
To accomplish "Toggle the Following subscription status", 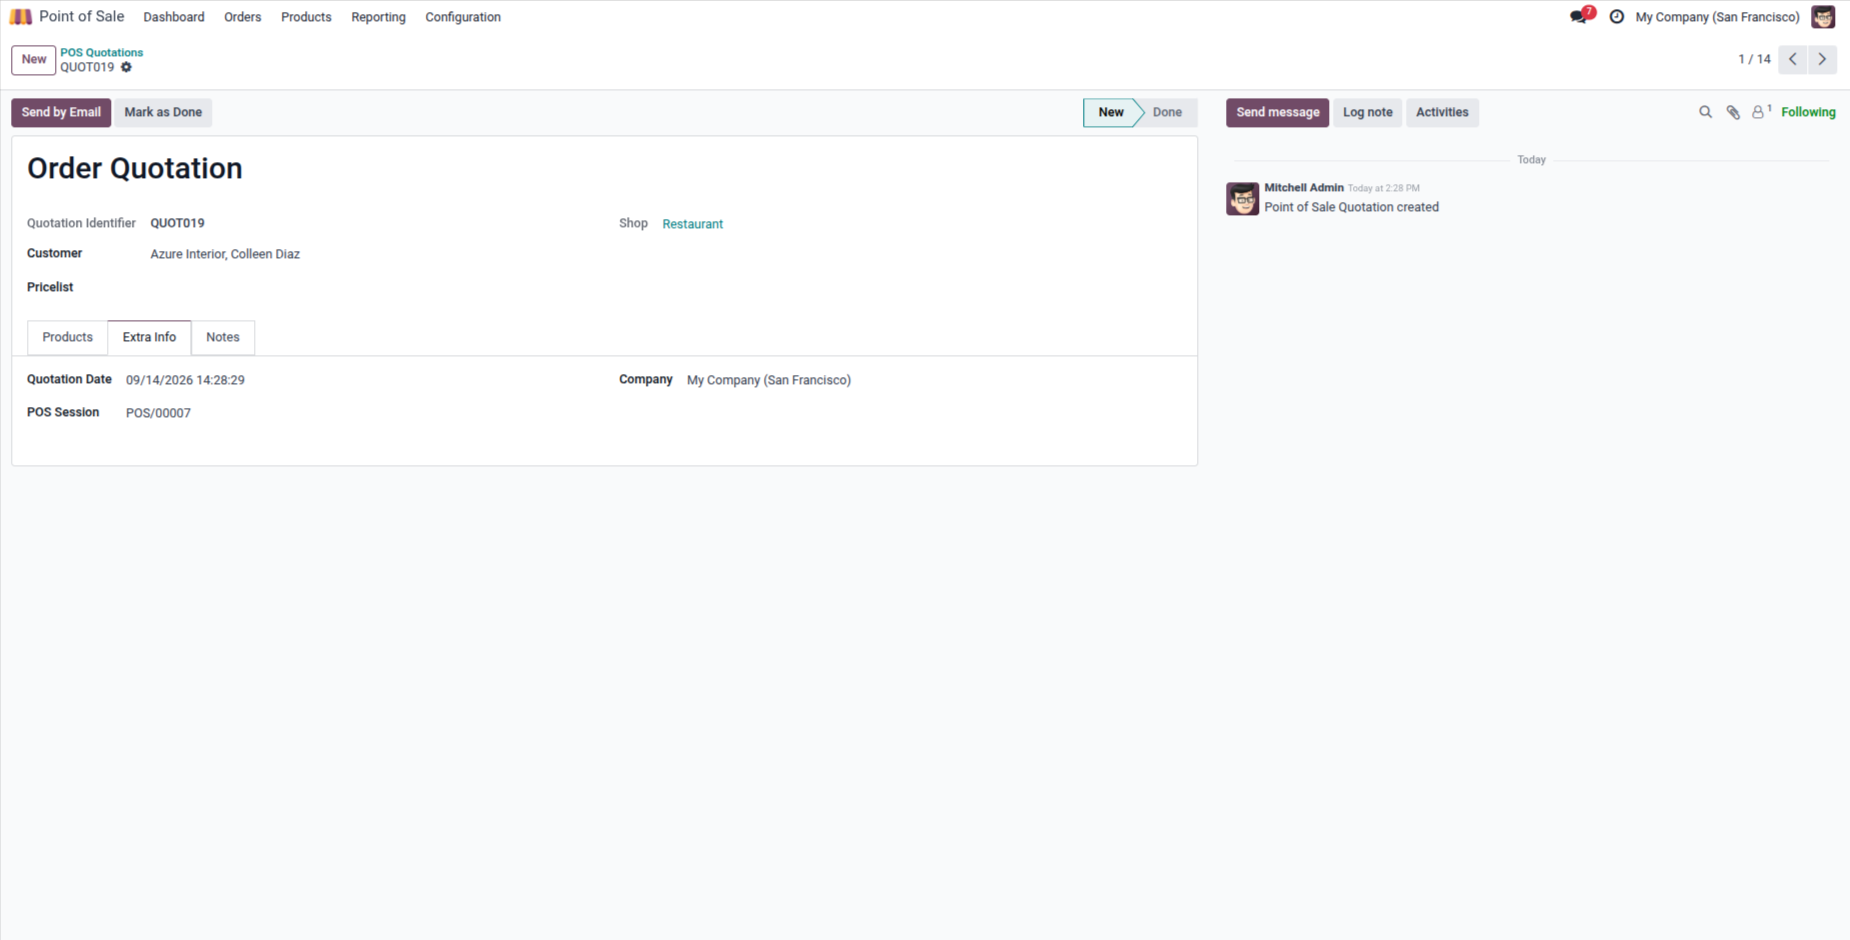I will pyautogui.click(x=1808, y=112).
